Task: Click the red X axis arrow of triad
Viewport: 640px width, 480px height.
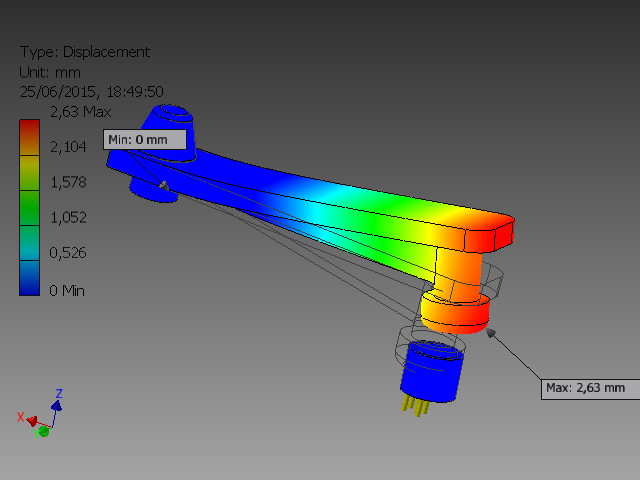Action: pos(31,420)
